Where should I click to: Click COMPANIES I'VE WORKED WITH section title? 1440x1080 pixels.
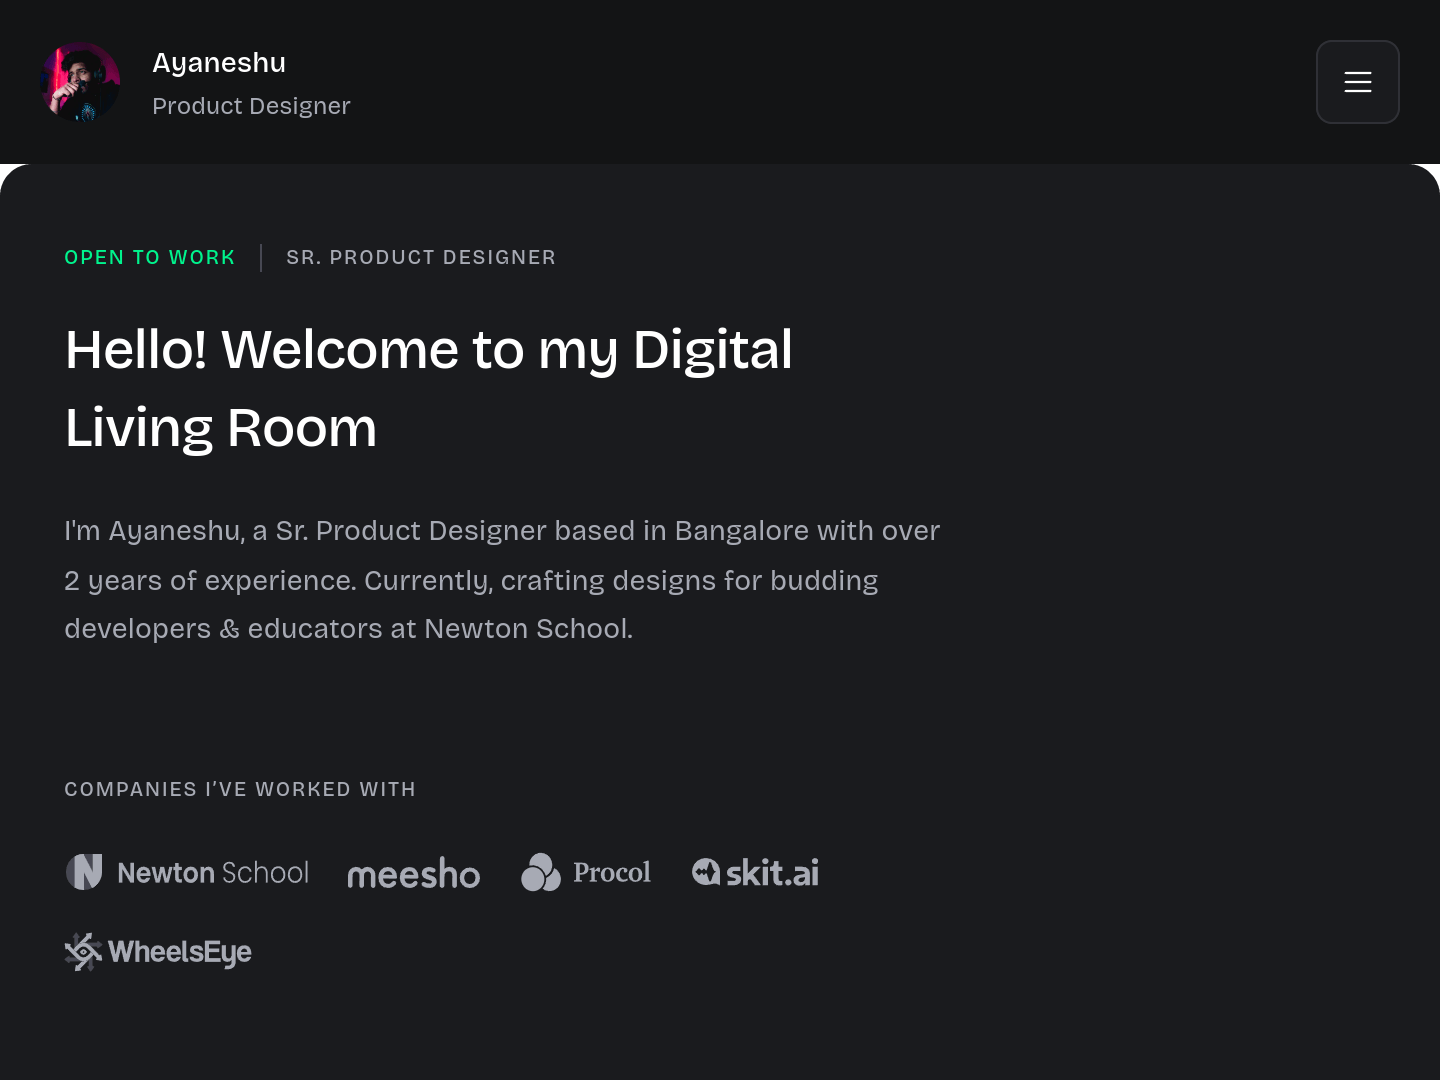point(240,790)
